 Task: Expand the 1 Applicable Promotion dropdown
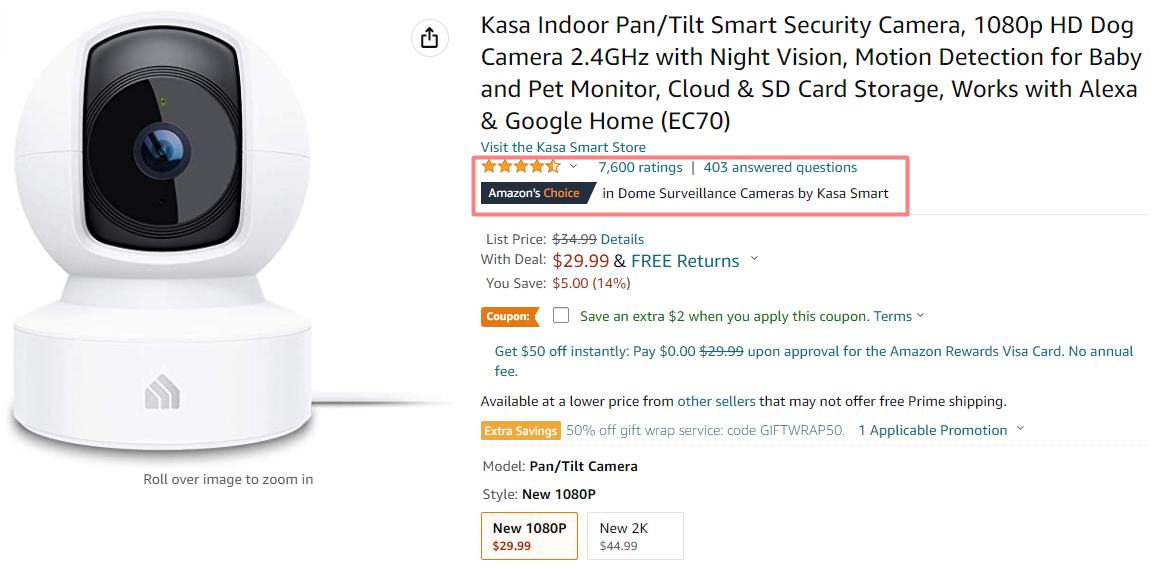(x=1020, y=430)
